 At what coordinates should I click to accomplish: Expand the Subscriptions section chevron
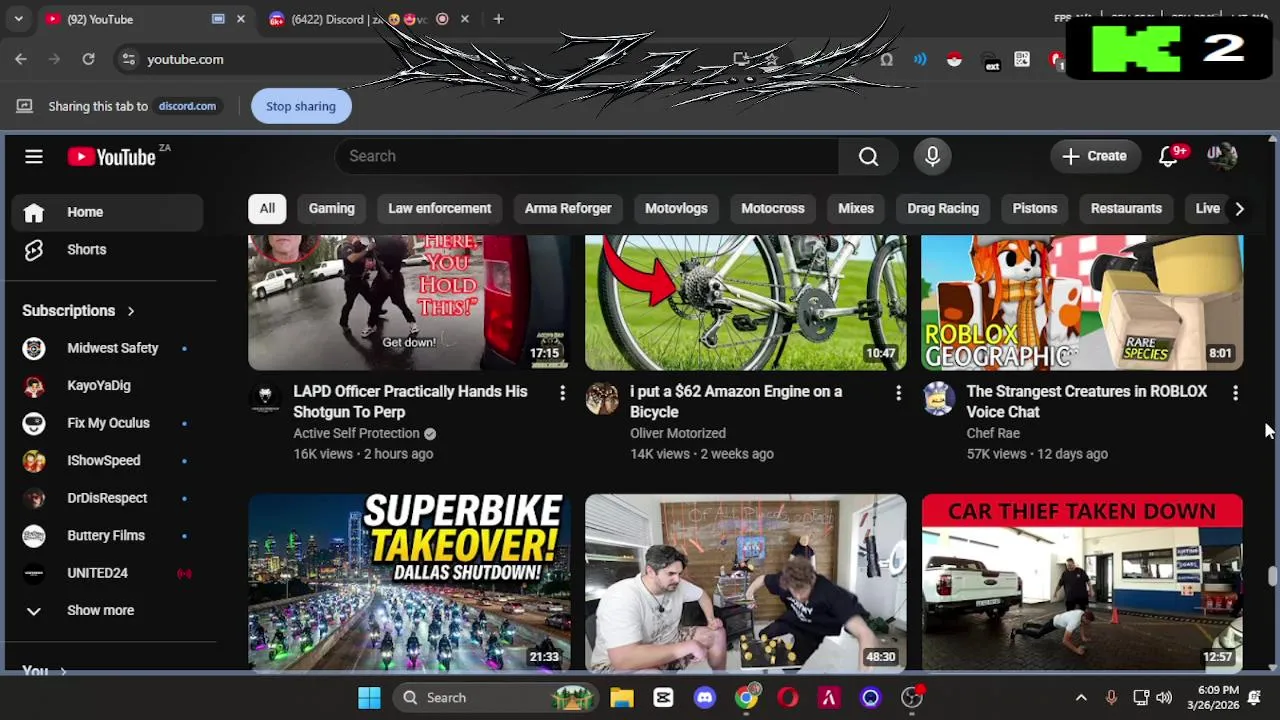[130, 311]
